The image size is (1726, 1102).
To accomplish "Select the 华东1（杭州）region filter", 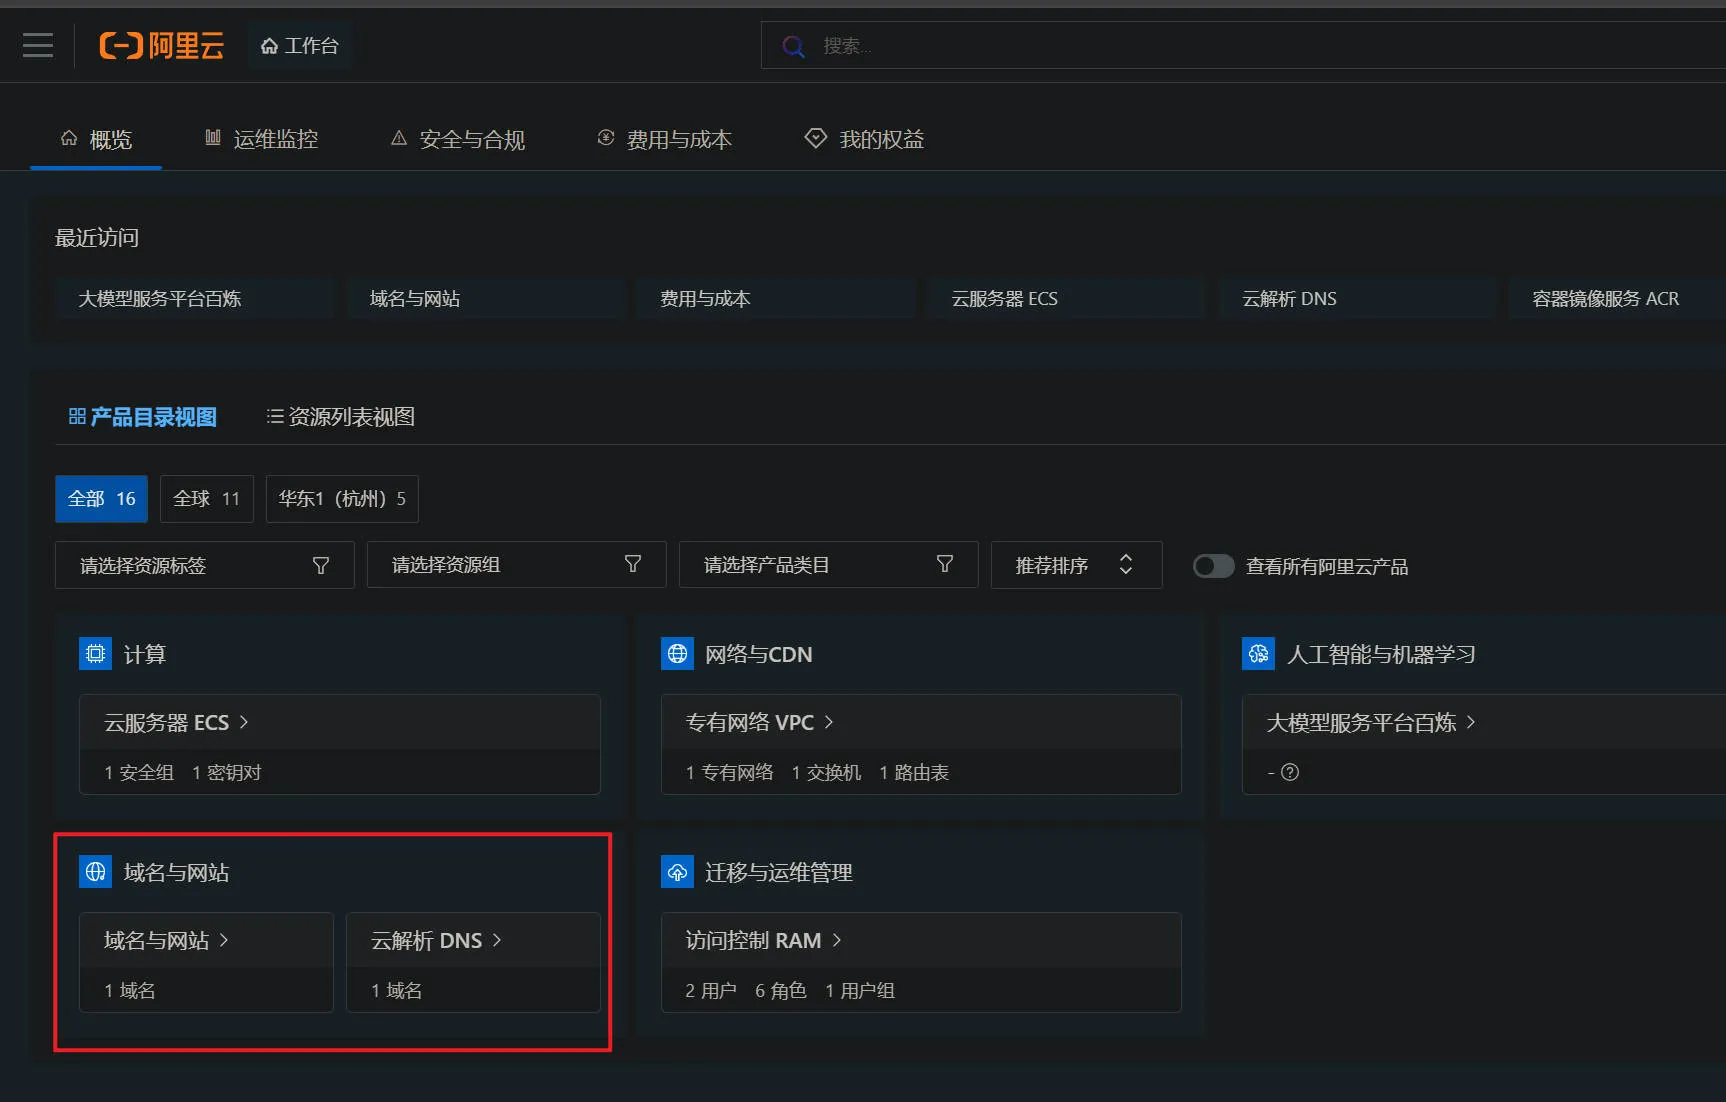I will pyautogui.click(x=342, y=499).
